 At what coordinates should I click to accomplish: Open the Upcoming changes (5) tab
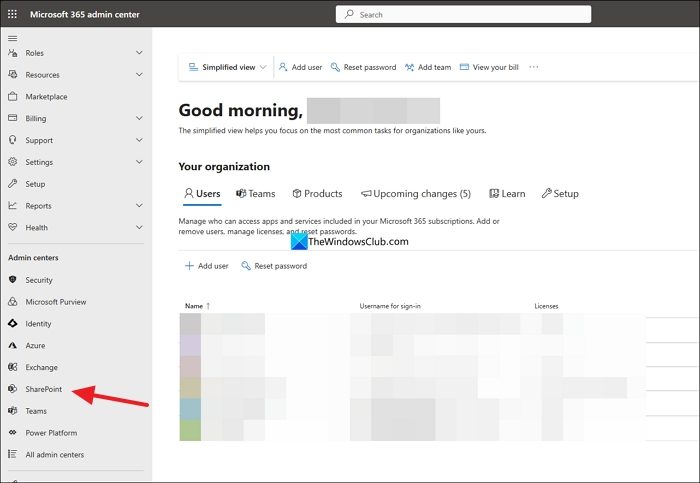(x=416, y=194)
